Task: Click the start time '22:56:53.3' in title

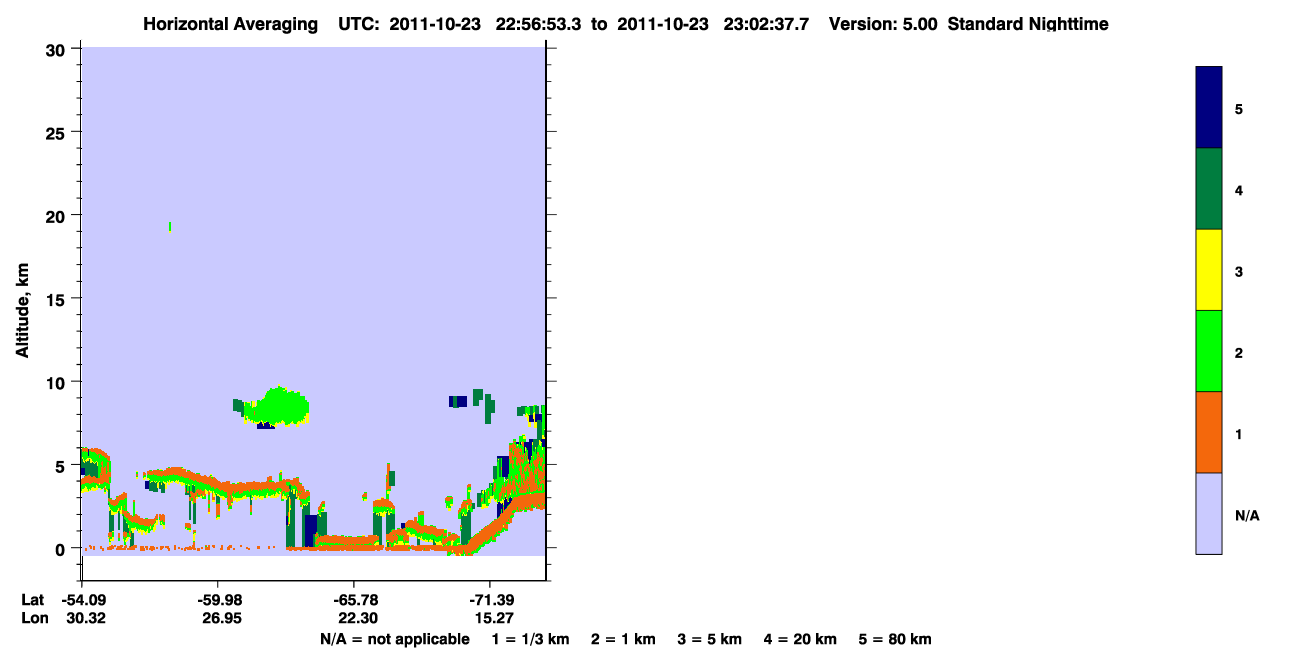Action: click(x=539, y=24)
